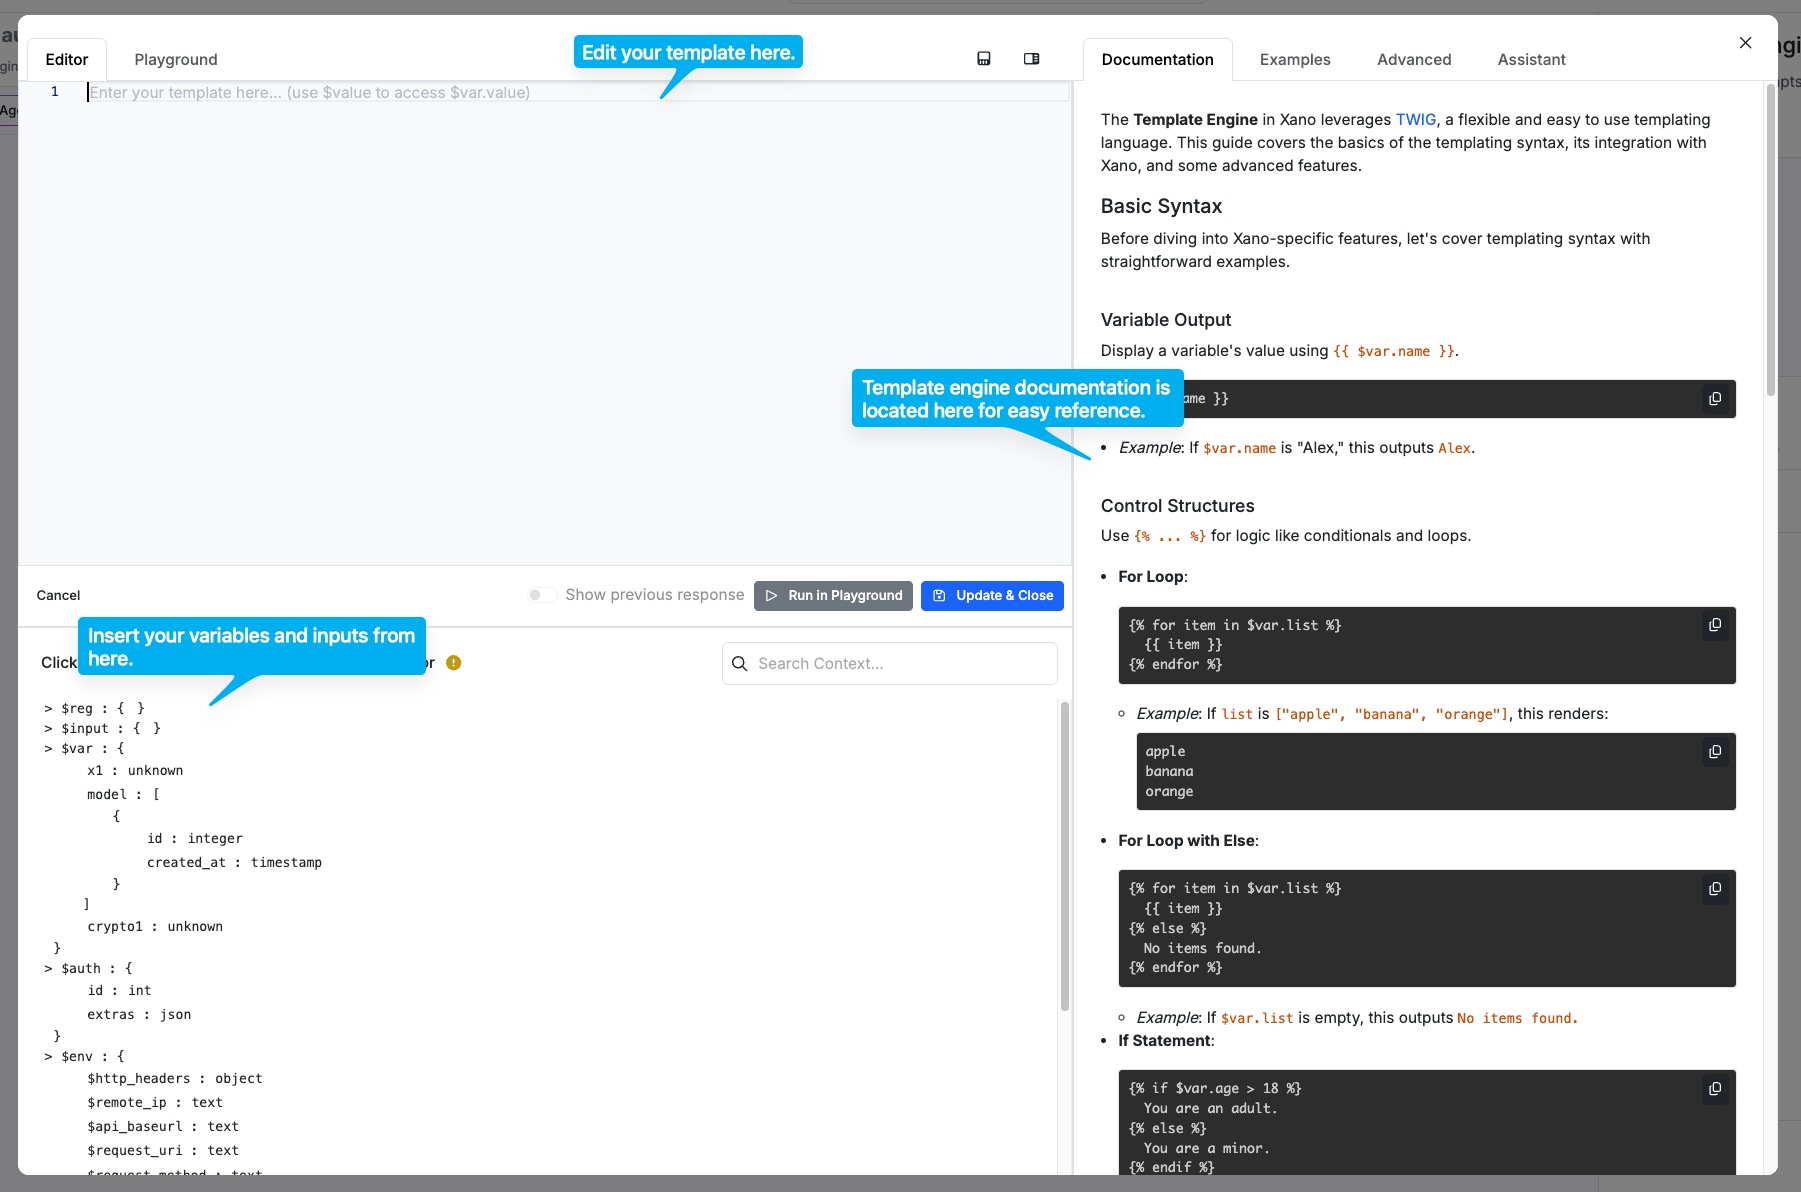1801x1192 pixels.
Task: Open the Editor tab
Action: [x=67, y=59]
